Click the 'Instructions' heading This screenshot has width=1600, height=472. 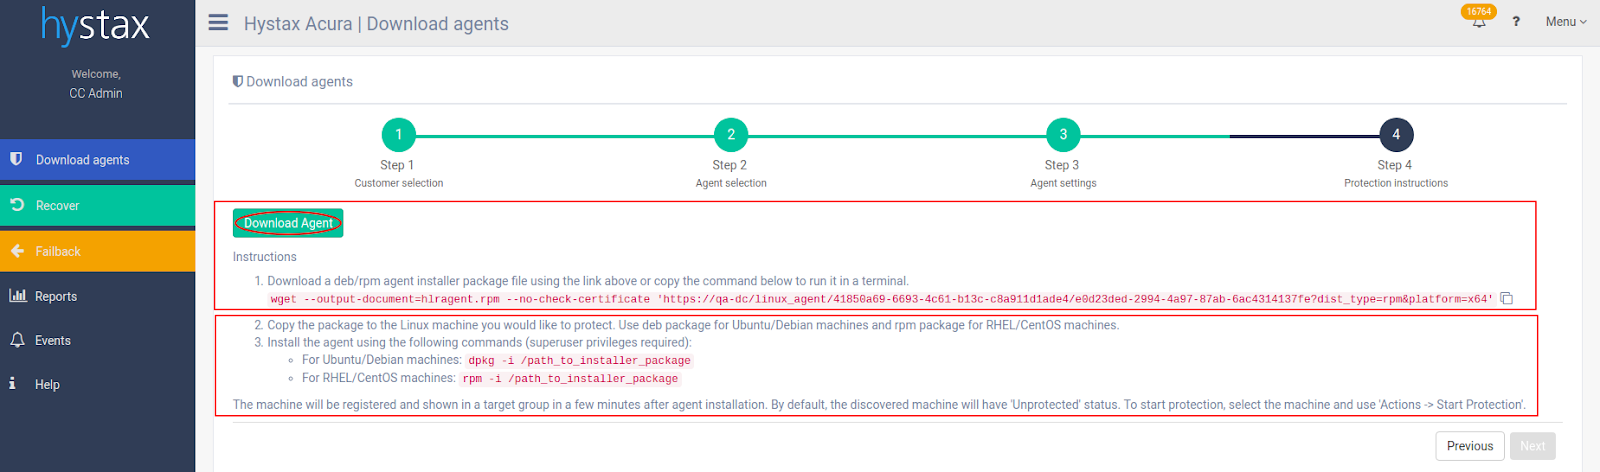tap(264, 257)
